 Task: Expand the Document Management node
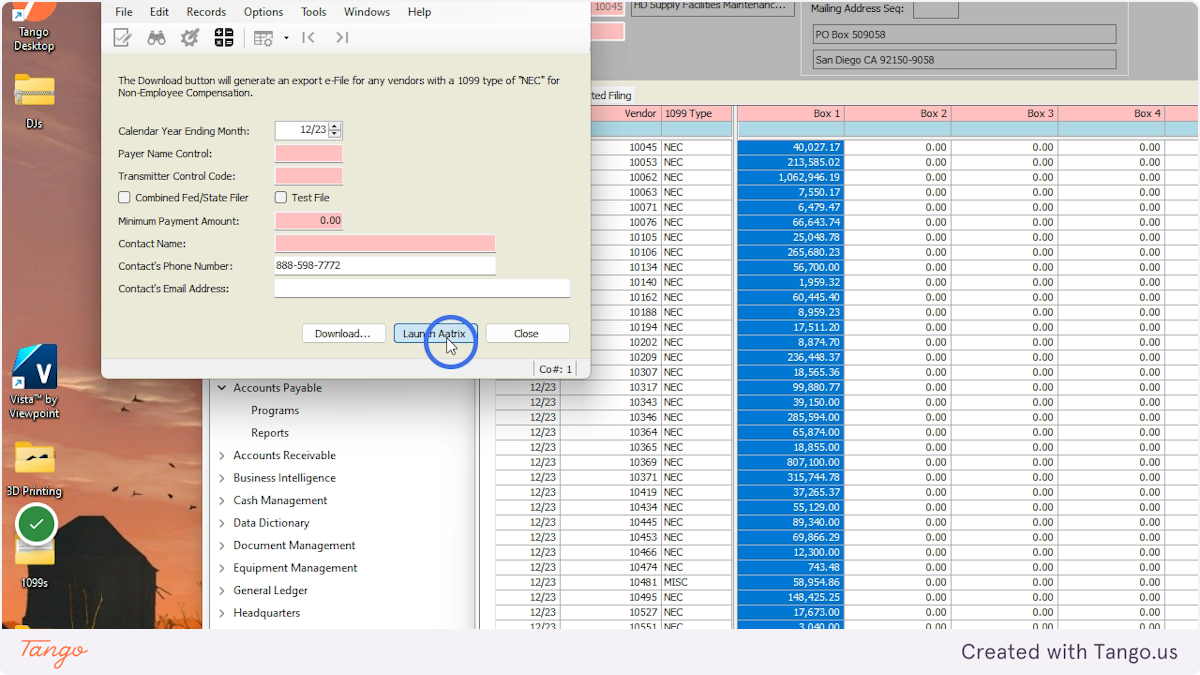point(221,545)
